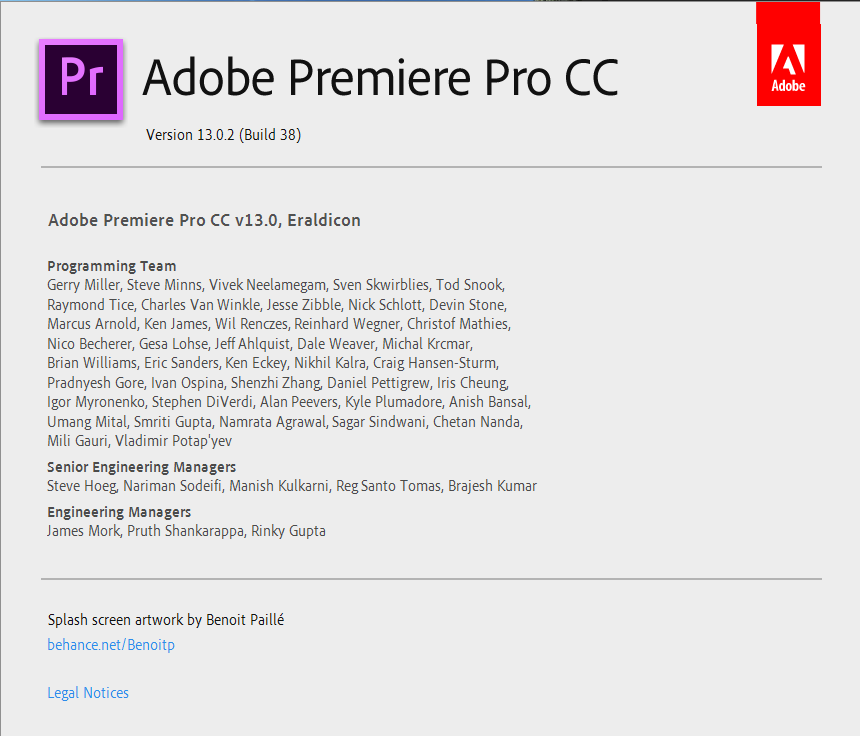Click the name Vladimir Potap'yev

(x=173, y=441)
